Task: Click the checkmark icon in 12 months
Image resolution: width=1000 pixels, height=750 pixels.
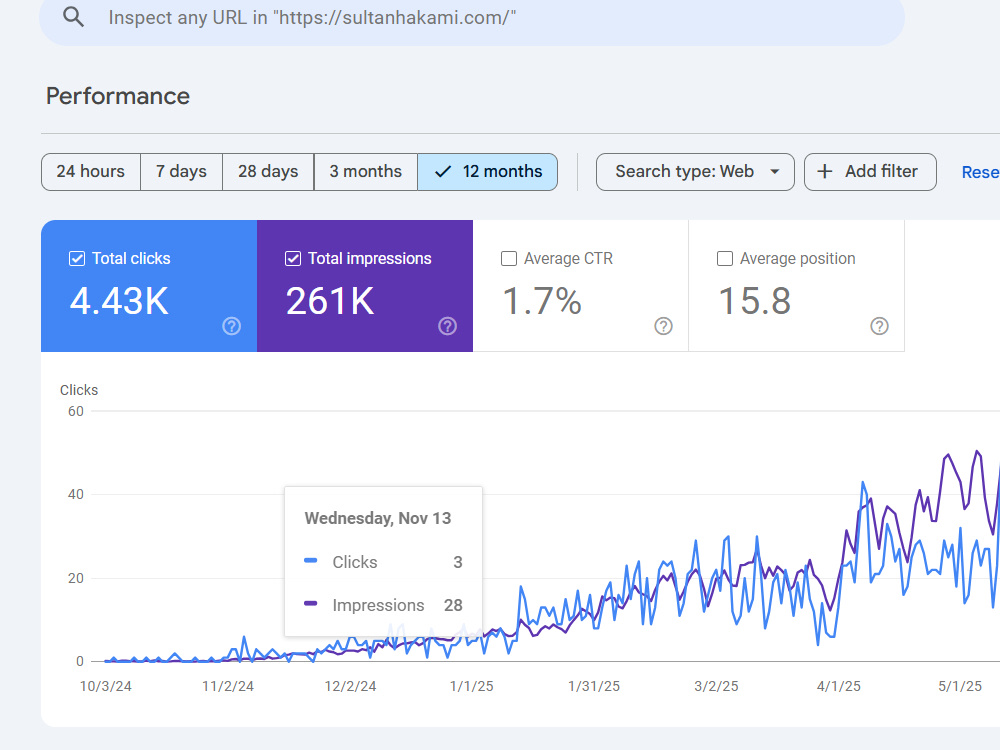Action: coord(443,172)
